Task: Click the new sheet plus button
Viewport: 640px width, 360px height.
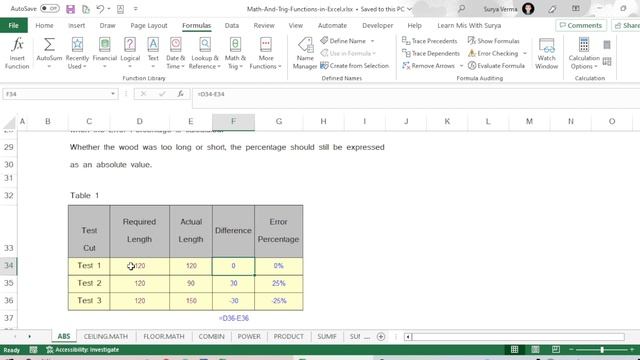Action: (x=381, y=337)
